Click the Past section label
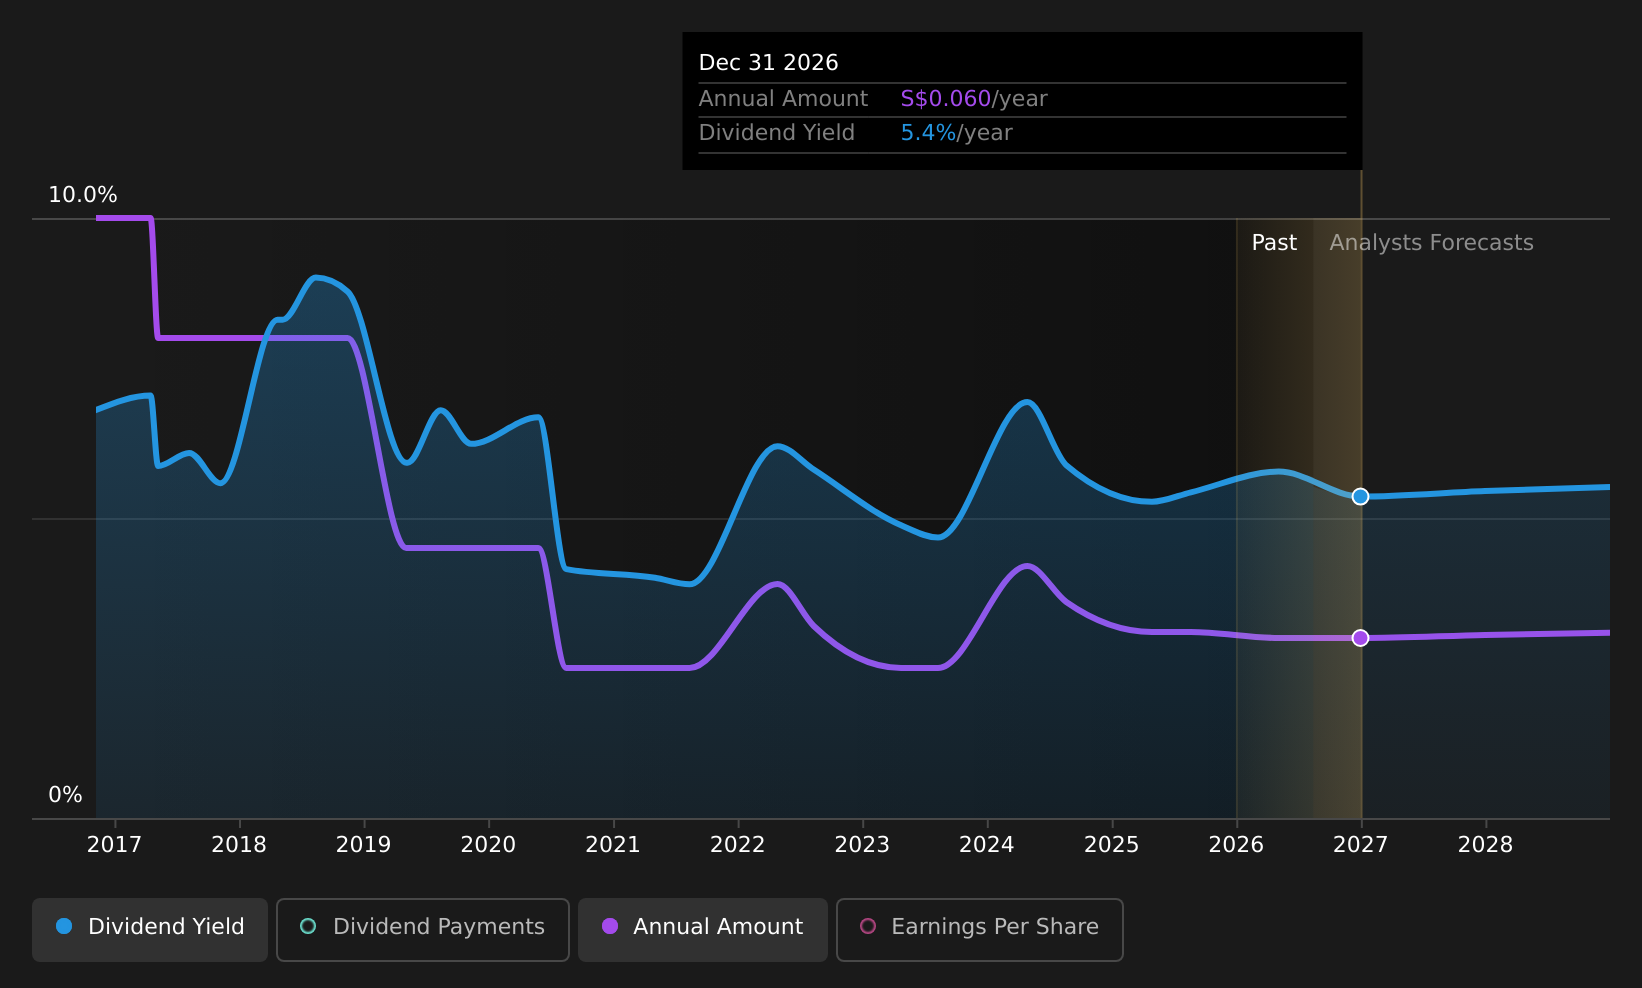 1274,243
